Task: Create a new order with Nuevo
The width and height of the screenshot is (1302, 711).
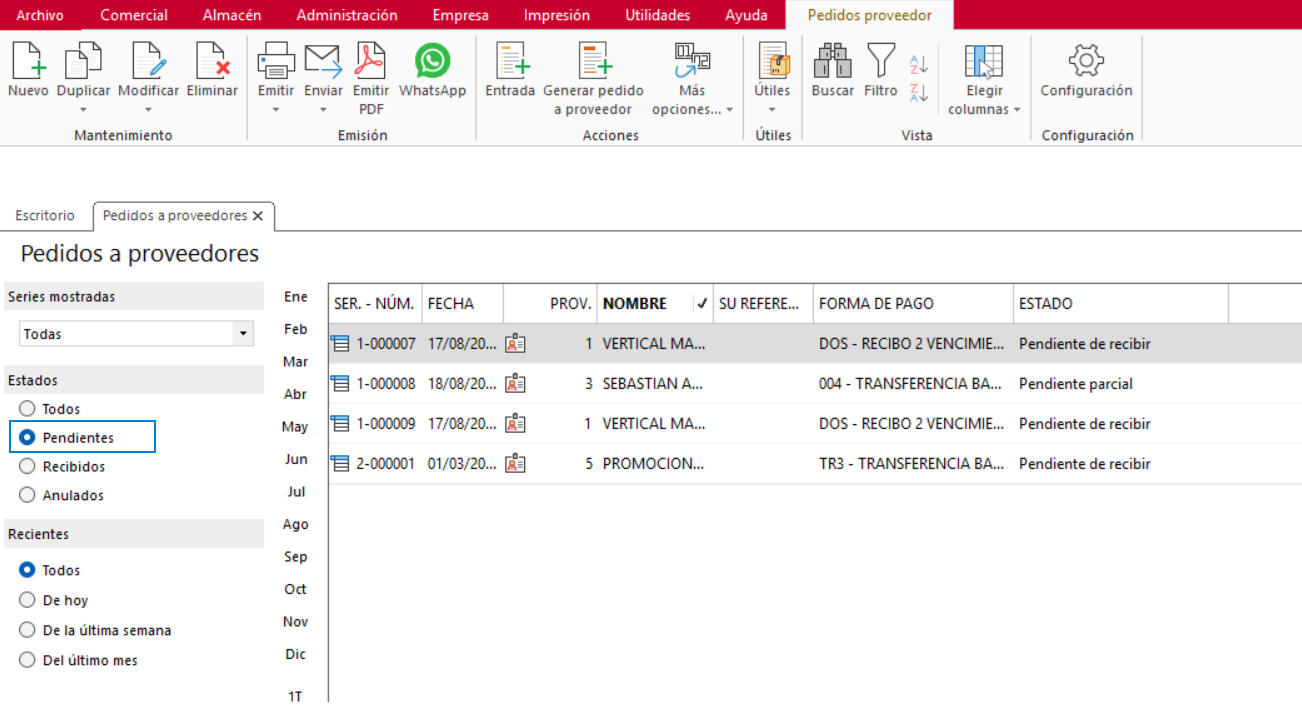Action: point(28,61)
